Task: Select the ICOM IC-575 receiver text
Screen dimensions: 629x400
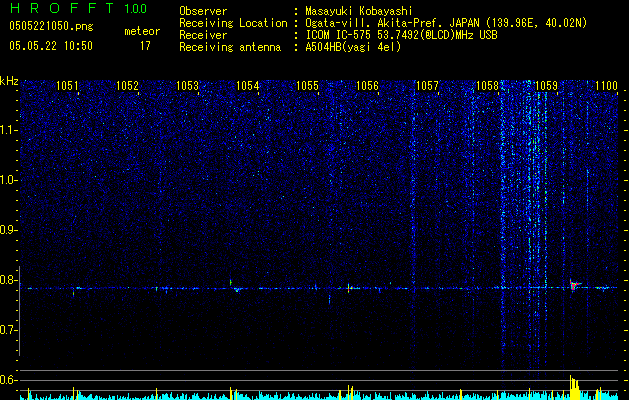Action: pyautogui.click(x=401, y=35)
